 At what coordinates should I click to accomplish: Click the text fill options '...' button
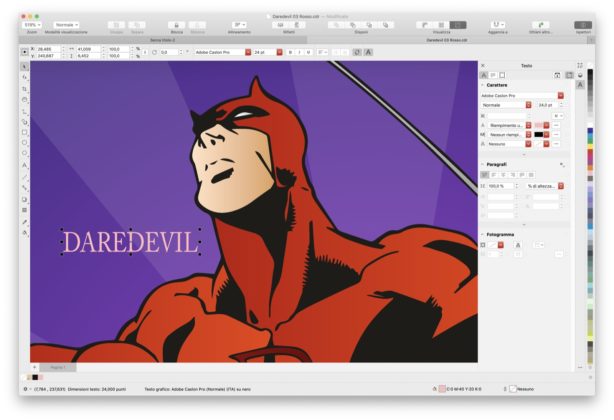[556, 125]
